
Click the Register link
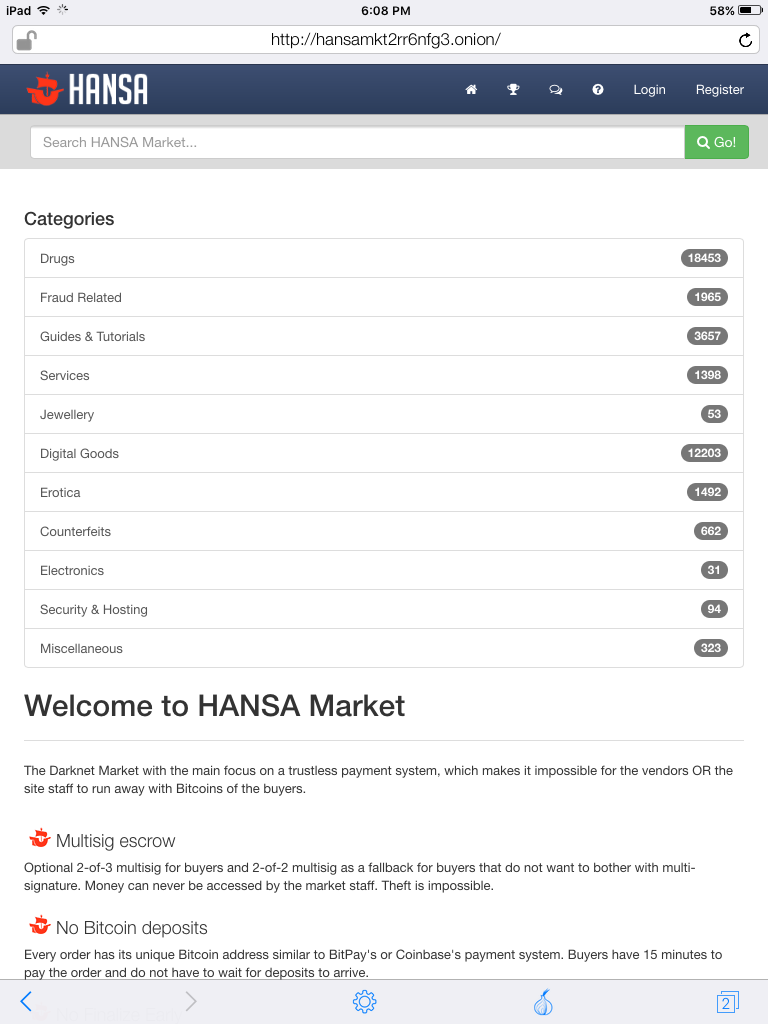coord(720,89)
